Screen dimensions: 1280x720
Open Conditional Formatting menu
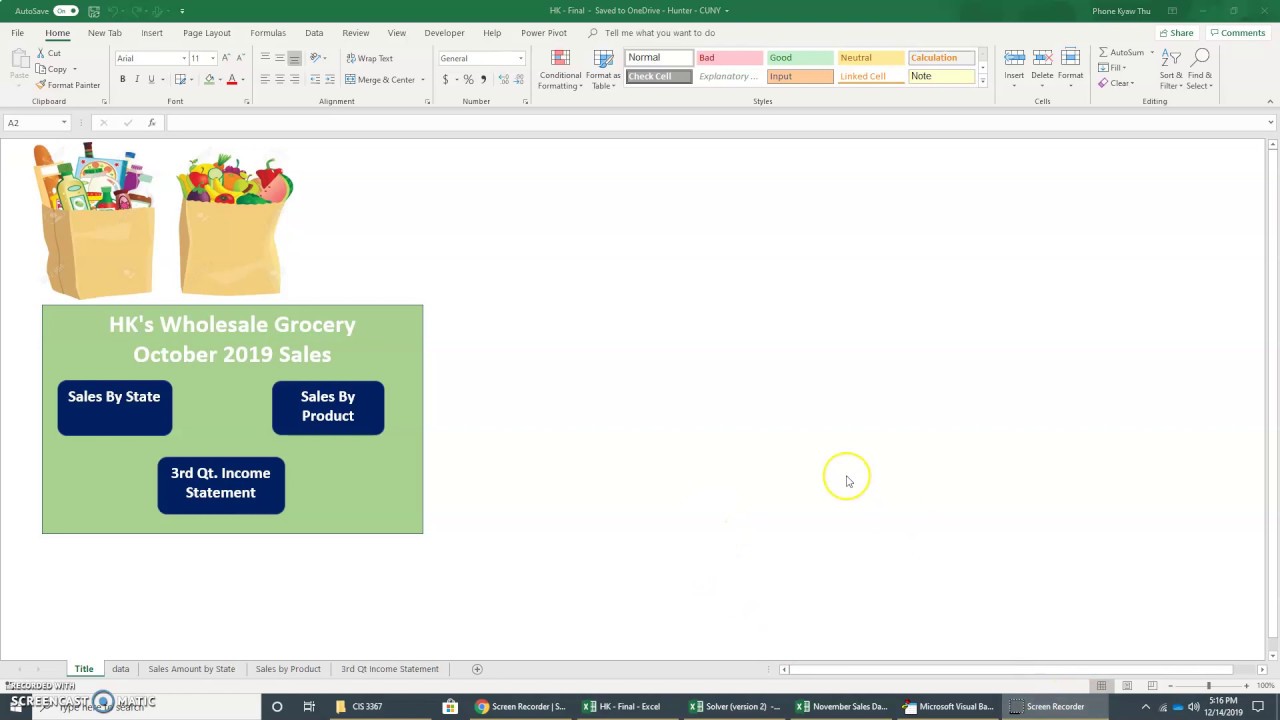(x=560, y=69)
